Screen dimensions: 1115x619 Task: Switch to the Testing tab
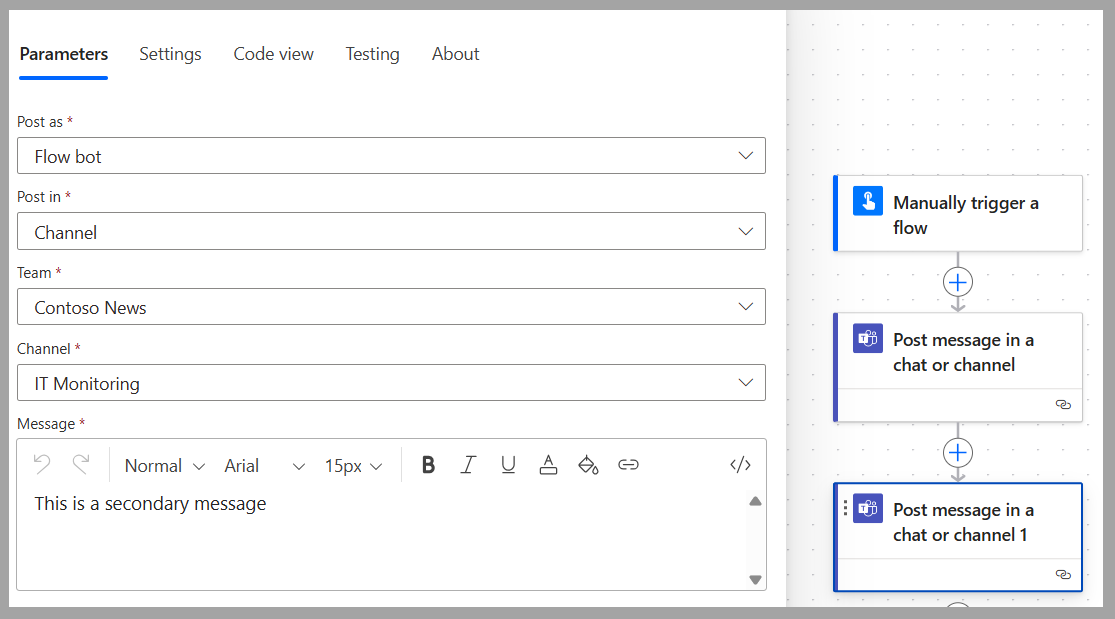pos(372,54)
